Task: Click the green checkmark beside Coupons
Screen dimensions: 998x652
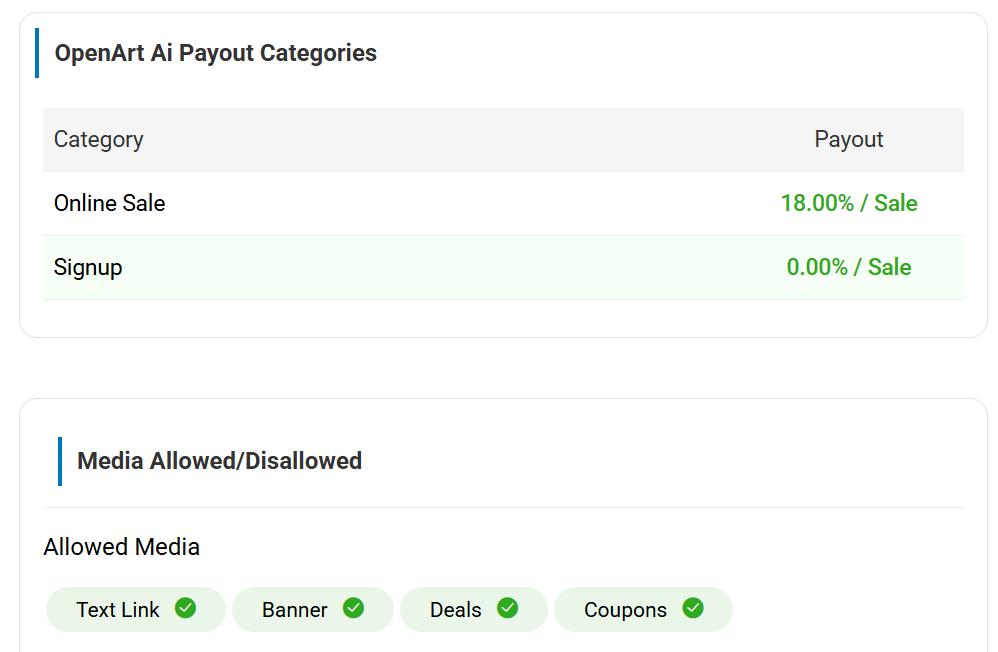Action: point(693,608)
